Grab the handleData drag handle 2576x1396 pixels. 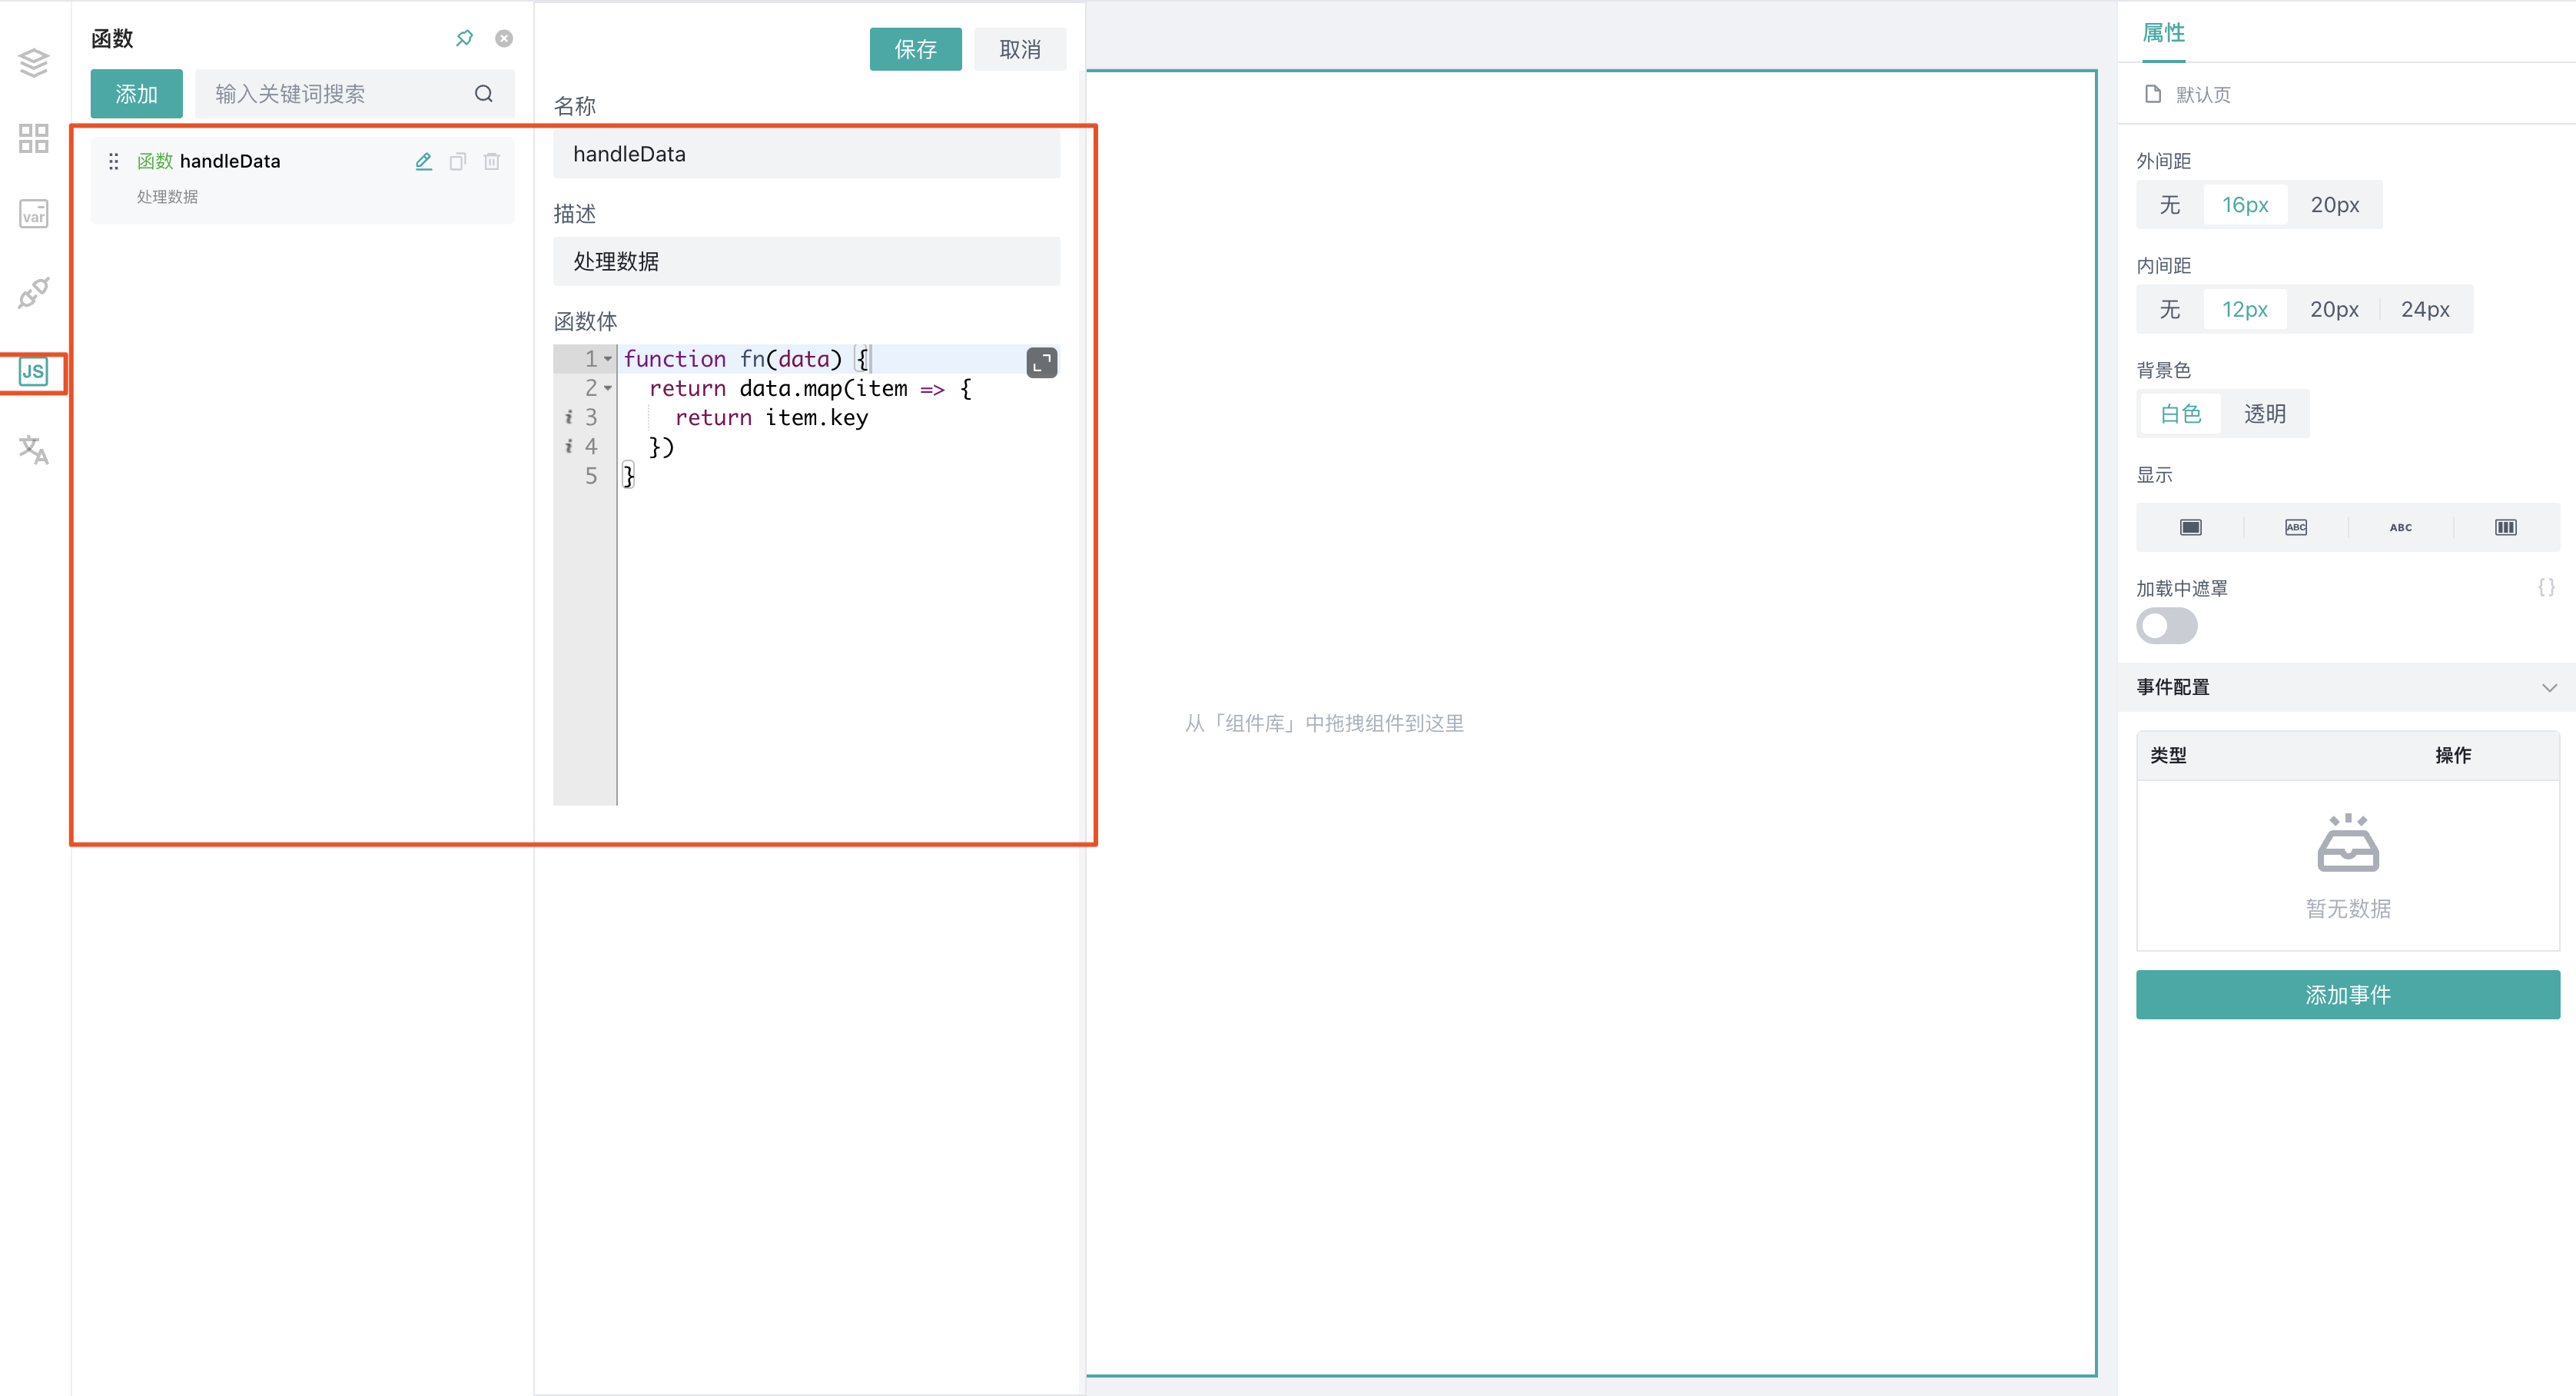[113, 161]
